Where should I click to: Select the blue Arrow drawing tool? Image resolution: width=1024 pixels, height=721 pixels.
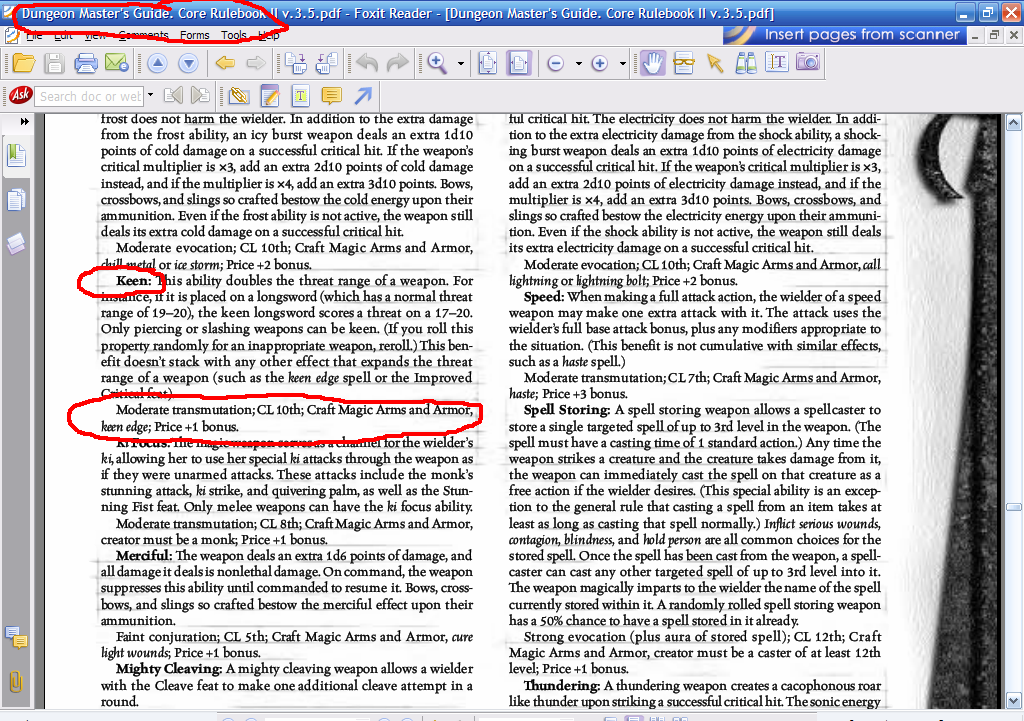point(363,96)
